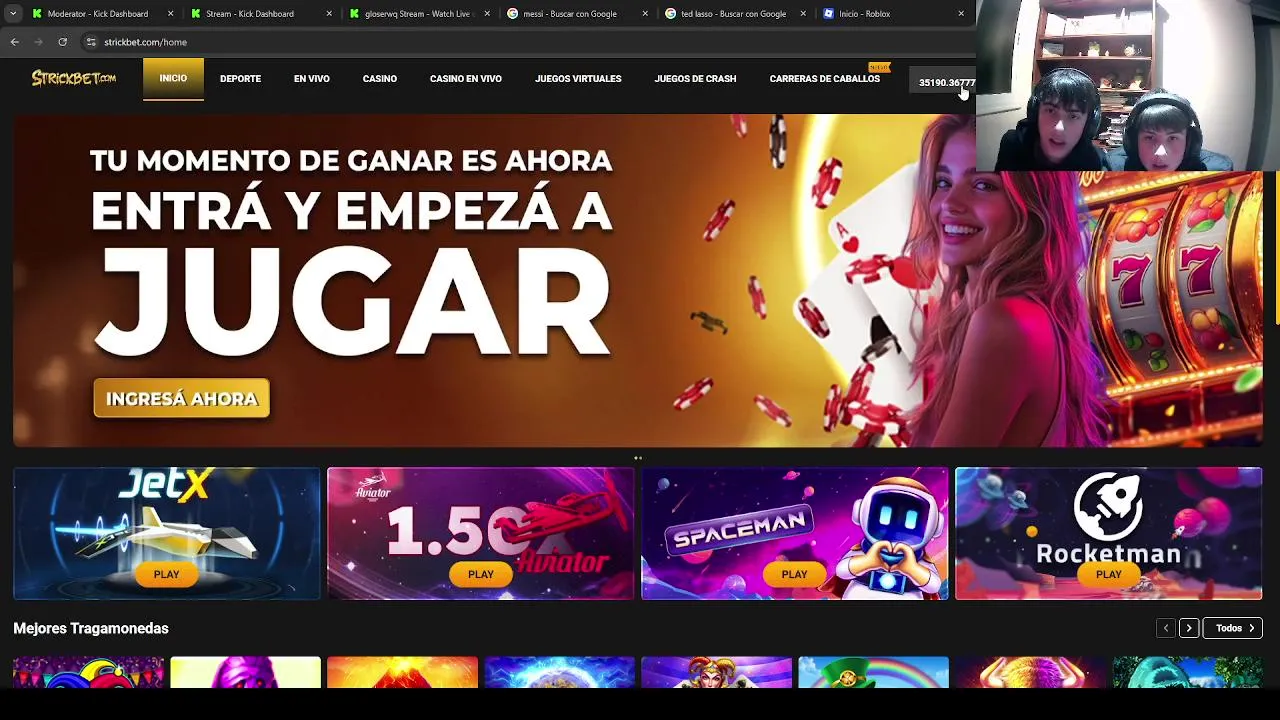Viewport: 1280px width, 720px height.
Task: Click the browser forward arrow
Action: click(x=38, y=42)
